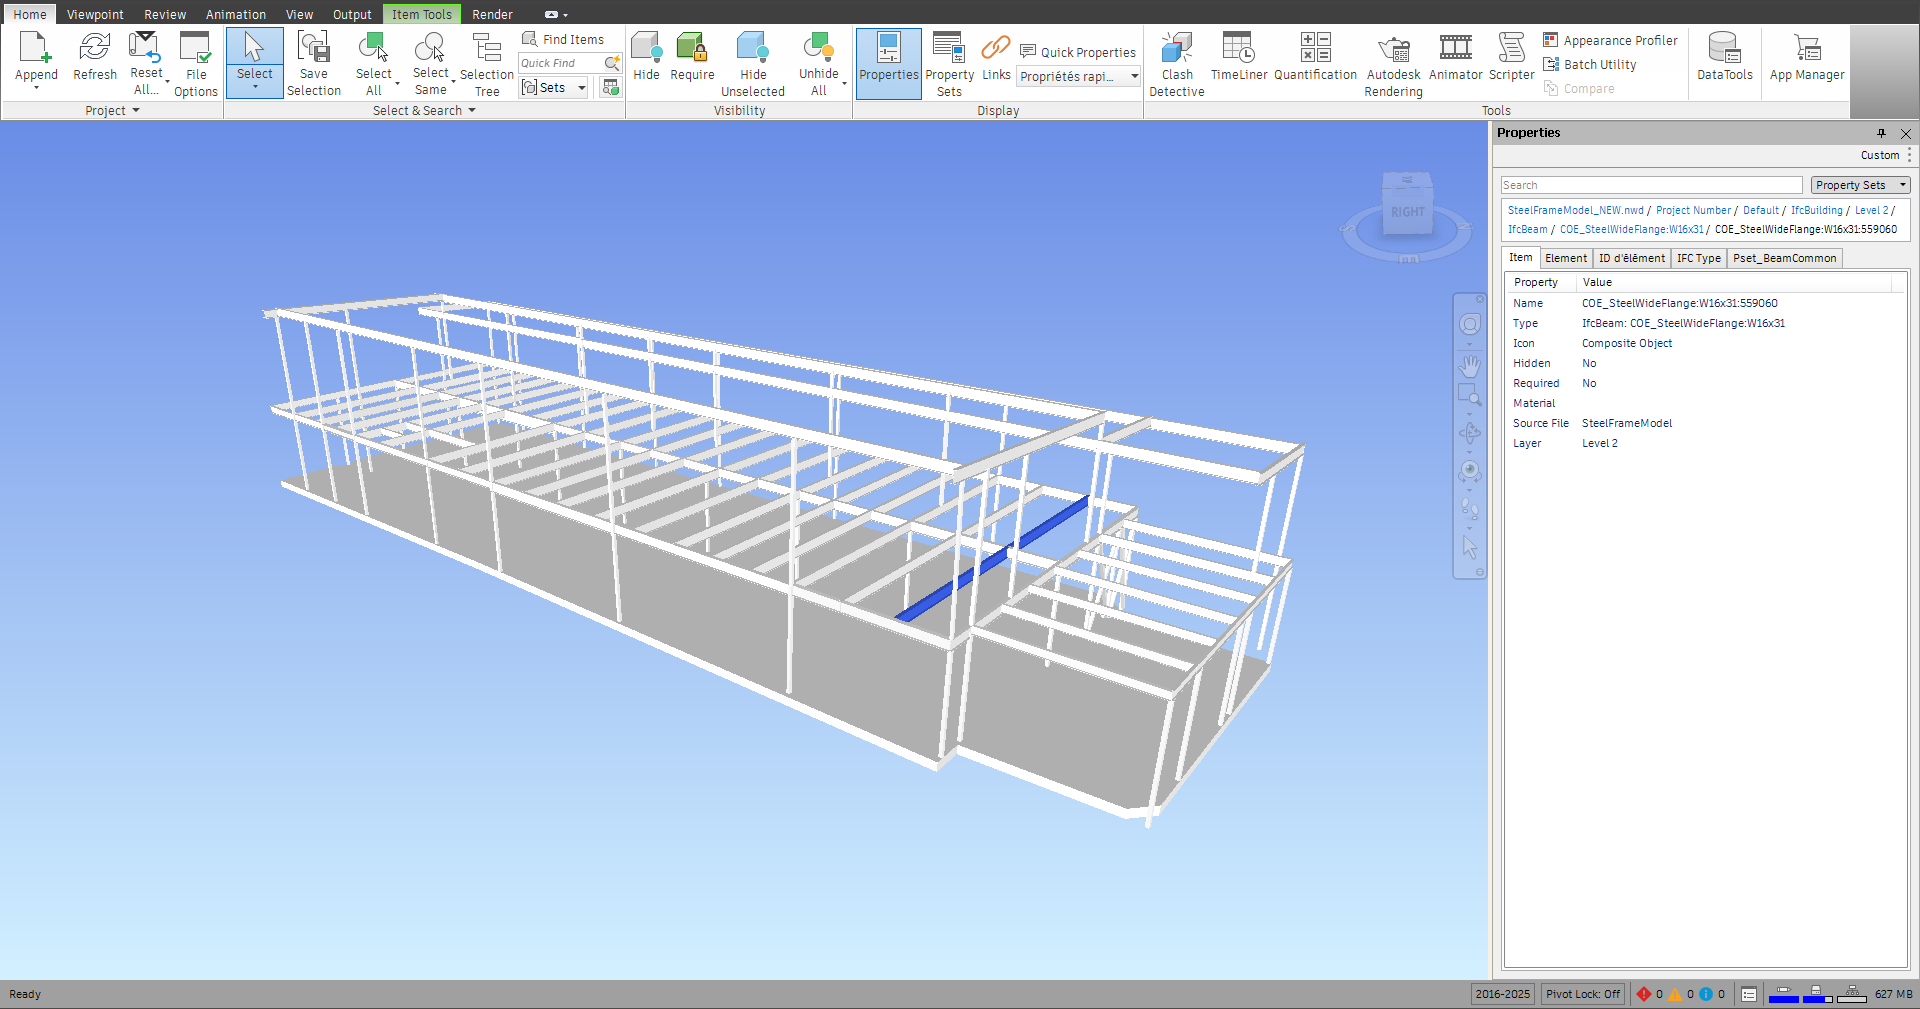Click the Properties panel Search field
Image resolution: width=1920 pixels, height=1009 pixels.
tap(1651, 185)
